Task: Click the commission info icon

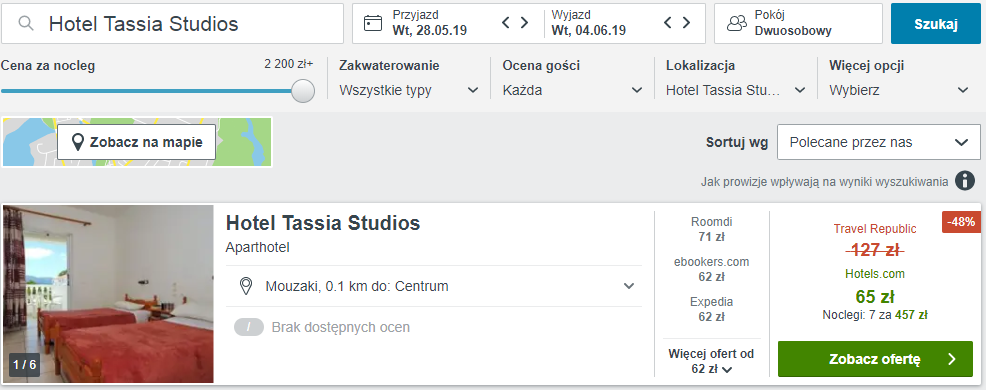Action: (x=965, y=181)
